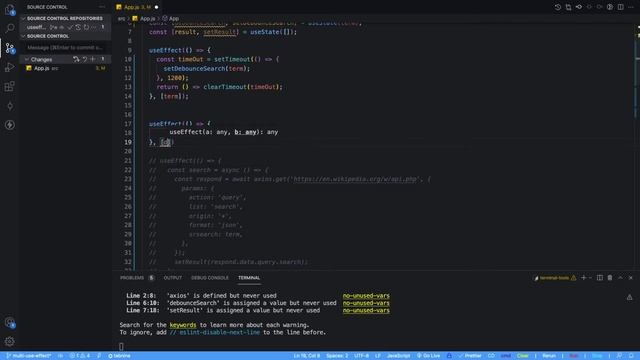Viewport: 640px width, 360px height.
Task: Click the Prettier status bar item
Action: (x=470, y=356)
